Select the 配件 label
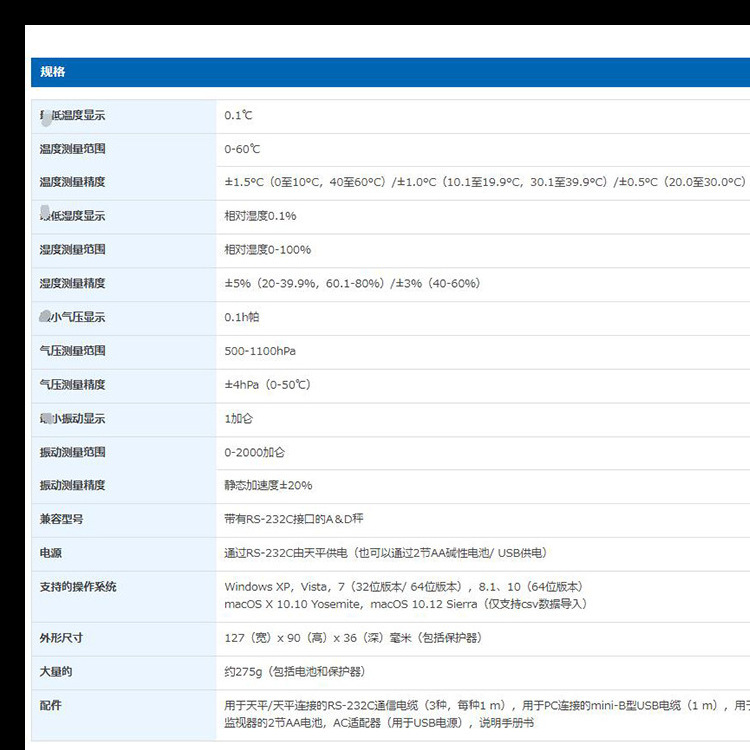750x750 pixels. [51, 706]
